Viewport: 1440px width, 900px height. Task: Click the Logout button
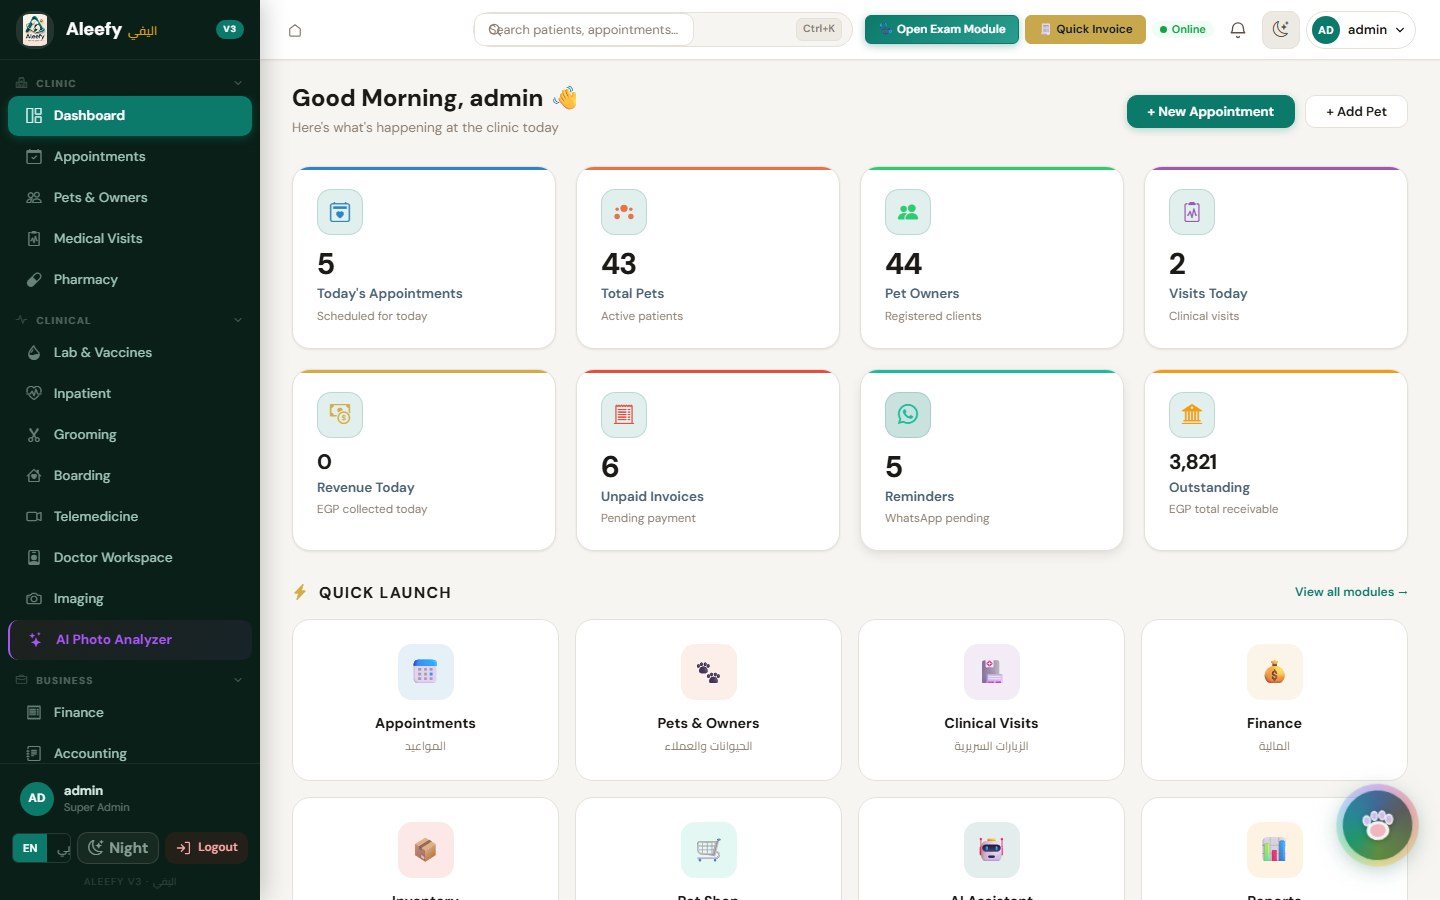tap(207, 848)
